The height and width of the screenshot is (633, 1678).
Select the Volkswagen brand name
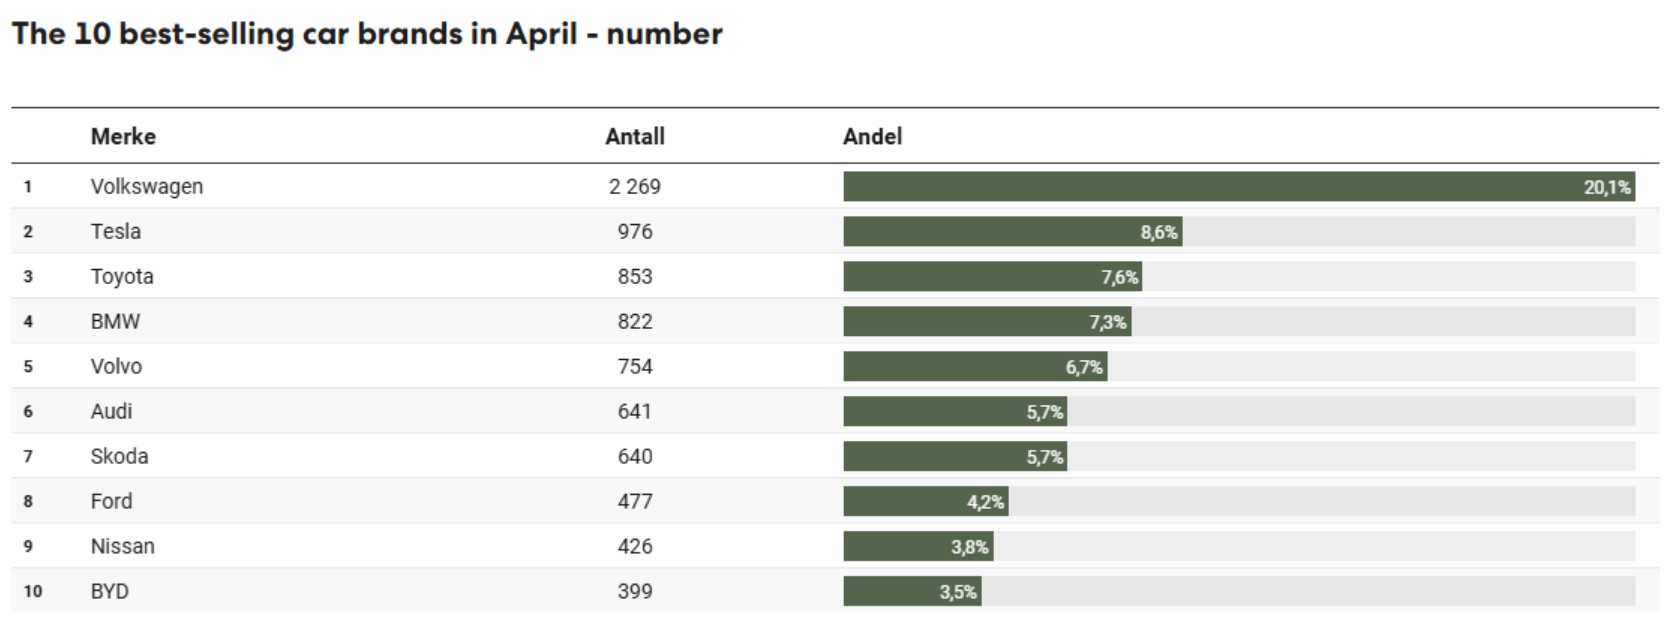146,187
